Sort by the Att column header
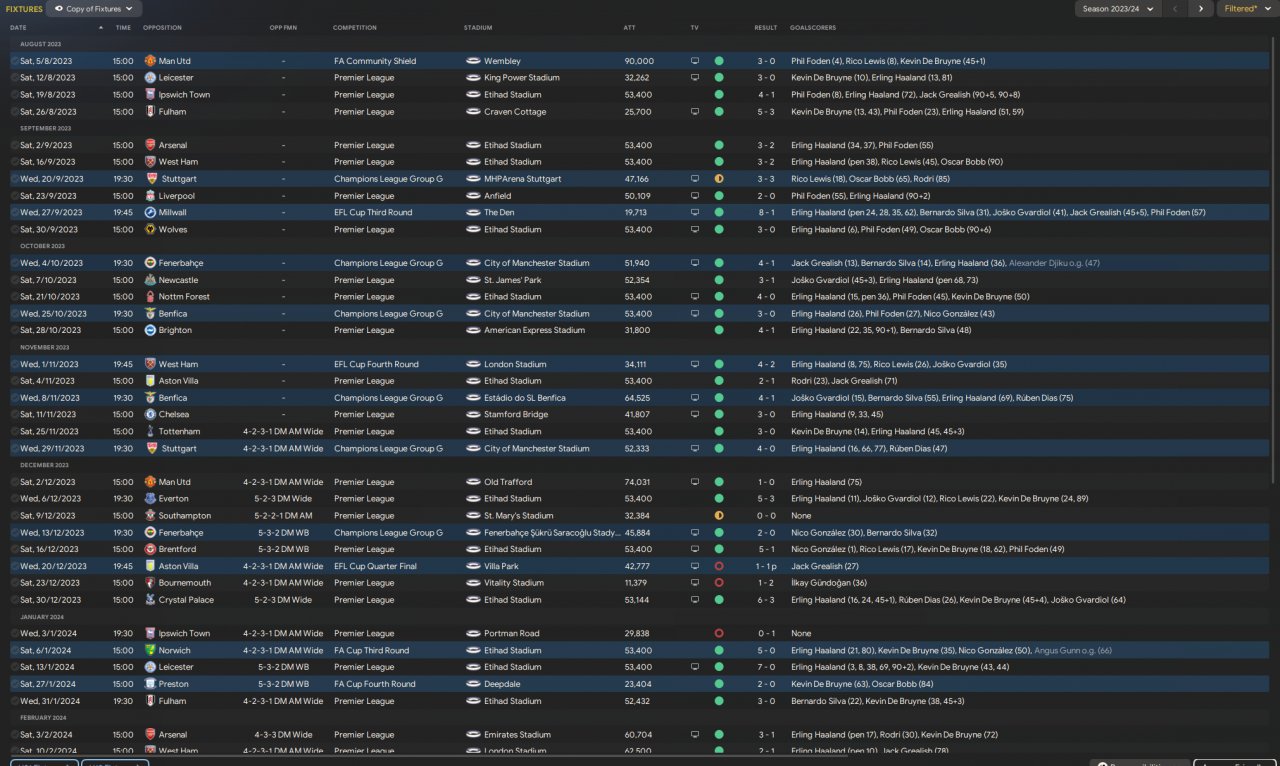The width and height of the screenshot is (1280, 766). tap(629, 28)
